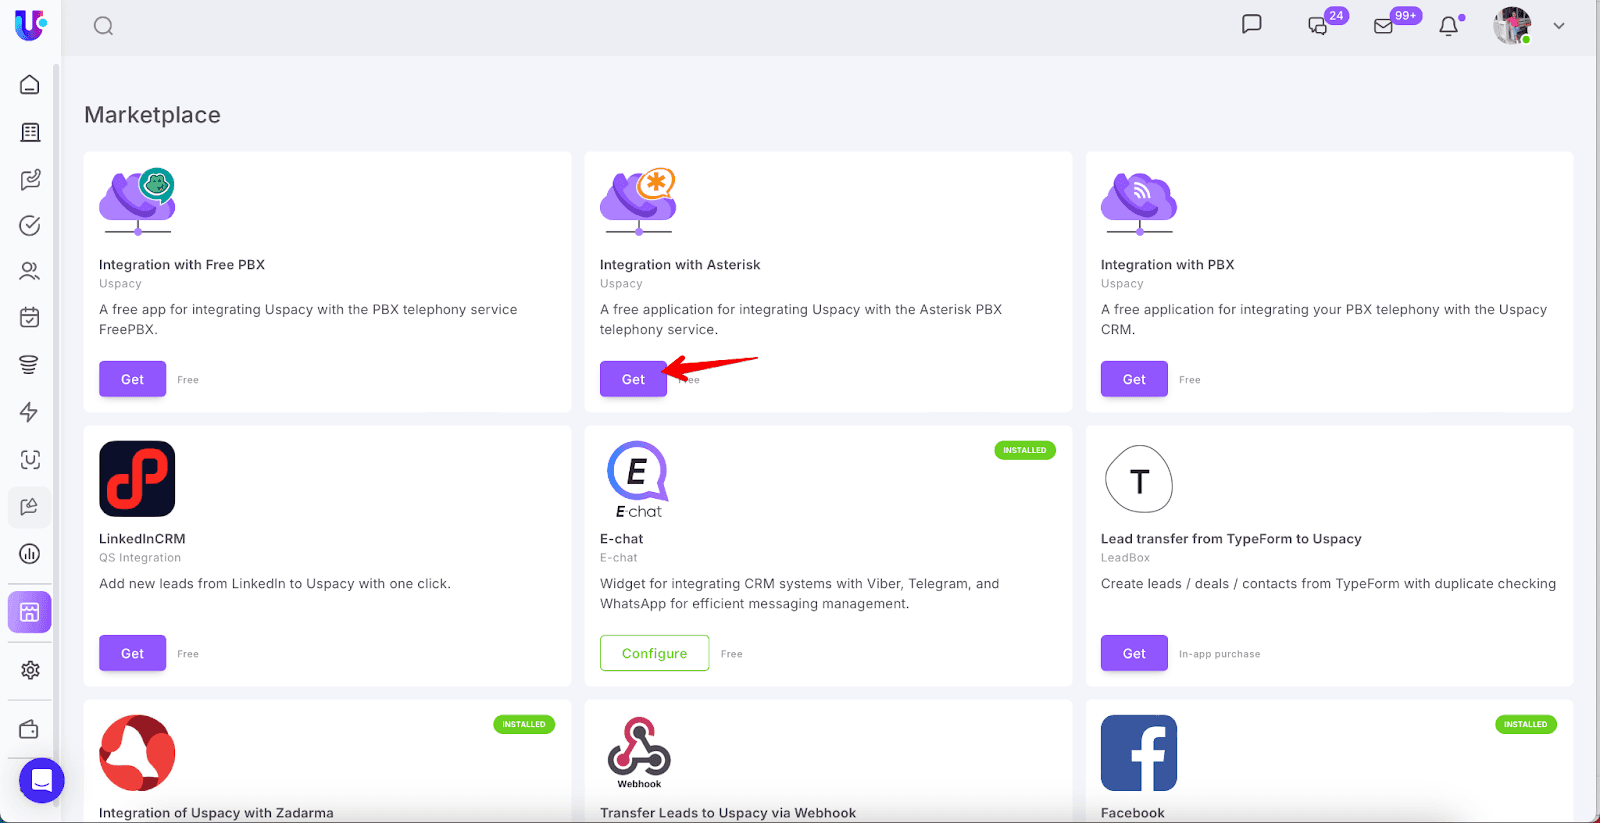The image size is (1600, 823).
Task: Open the news feed sidebar icon
Action: tap(30, 132)
